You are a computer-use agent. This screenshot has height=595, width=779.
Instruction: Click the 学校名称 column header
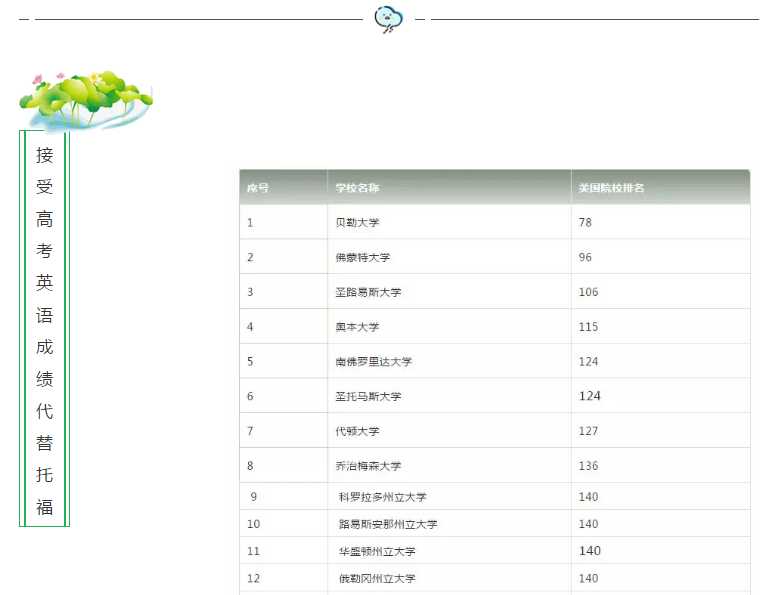click(x=357, y=188)
